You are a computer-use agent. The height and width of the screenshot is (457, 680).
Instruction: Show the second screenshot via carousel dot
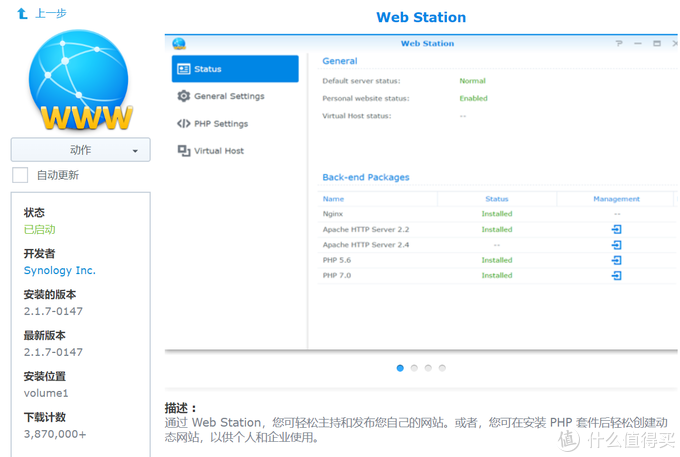point(414,368)
